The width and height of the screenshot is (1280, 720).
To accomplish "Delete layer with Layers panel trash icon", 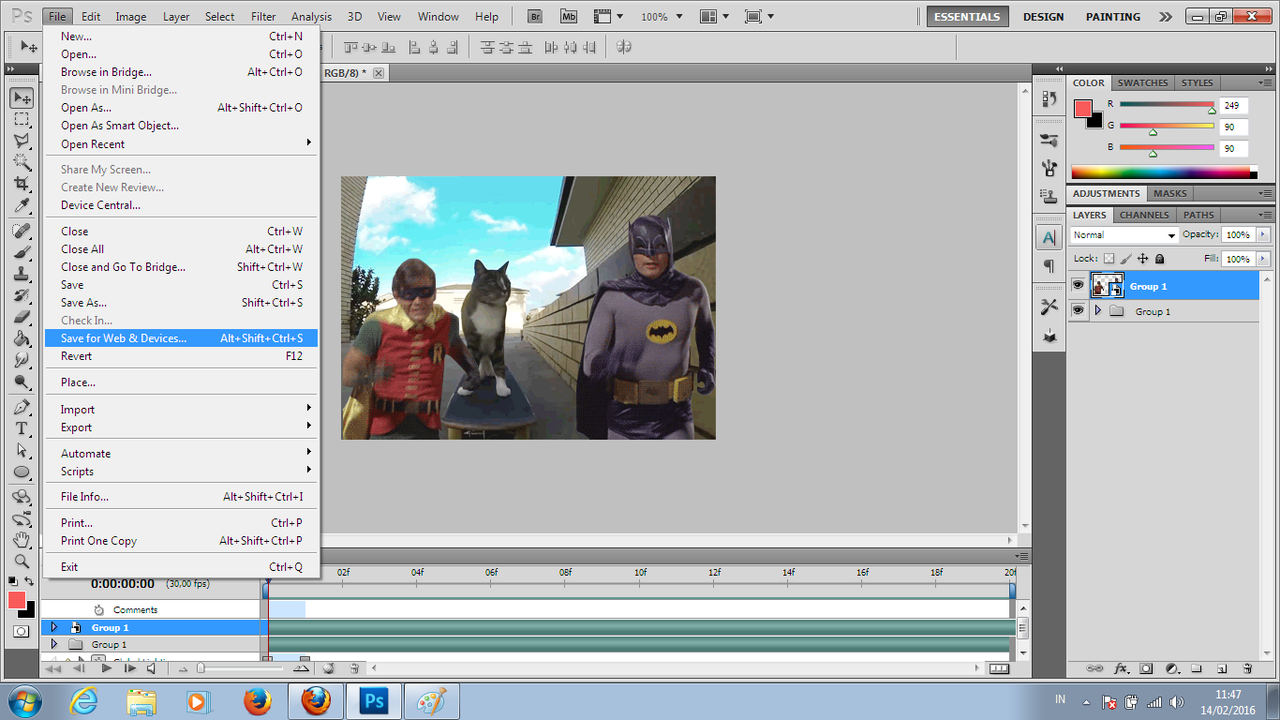I will (x=1247, y=668).
